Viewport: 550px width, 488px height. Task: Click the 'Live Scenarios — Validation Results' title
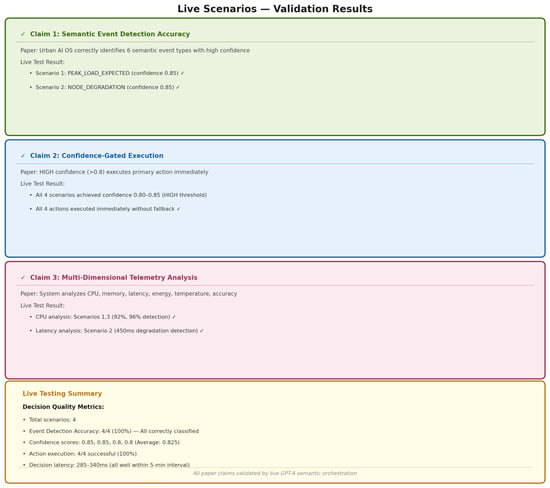275,9
